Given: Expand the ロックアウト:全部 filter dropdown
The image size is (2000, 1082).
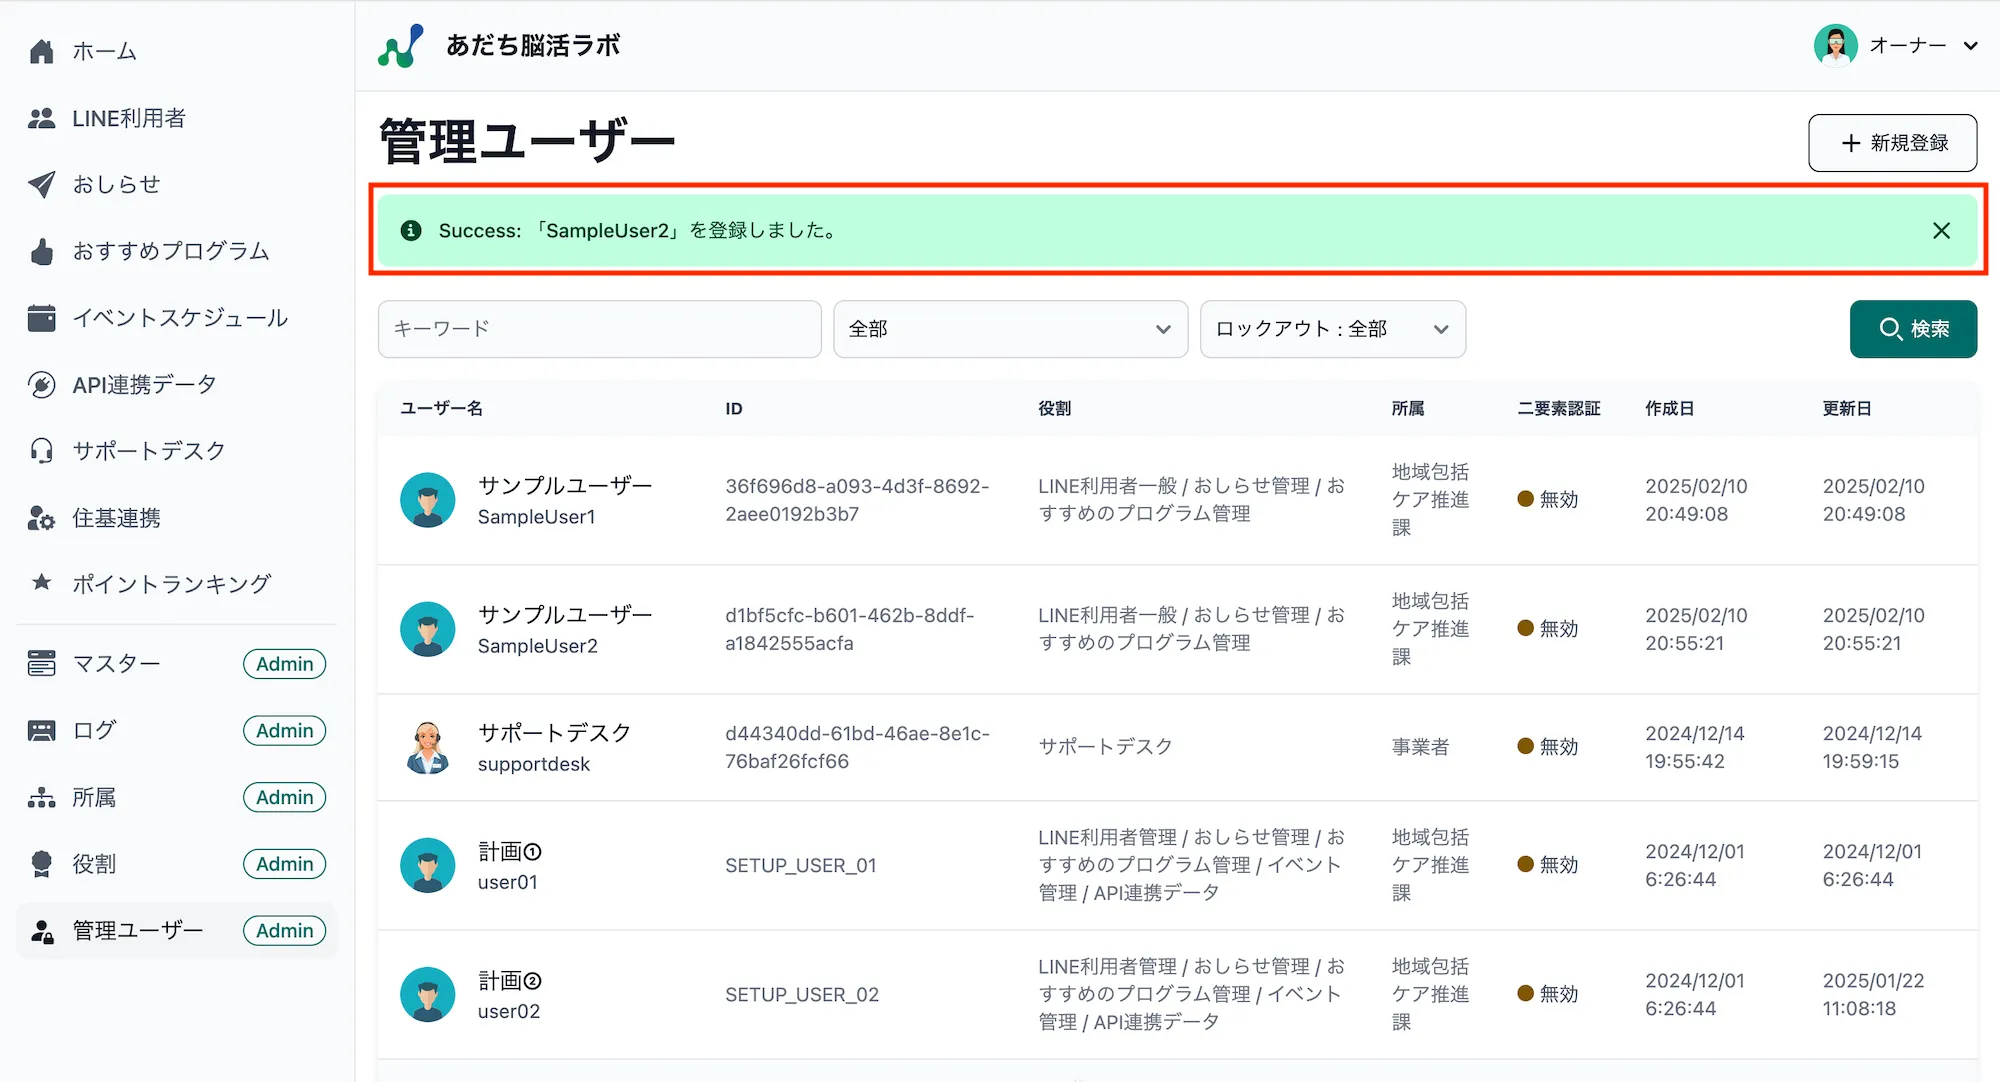Looking at the screenshot, I should click(x=1332, y=329).
